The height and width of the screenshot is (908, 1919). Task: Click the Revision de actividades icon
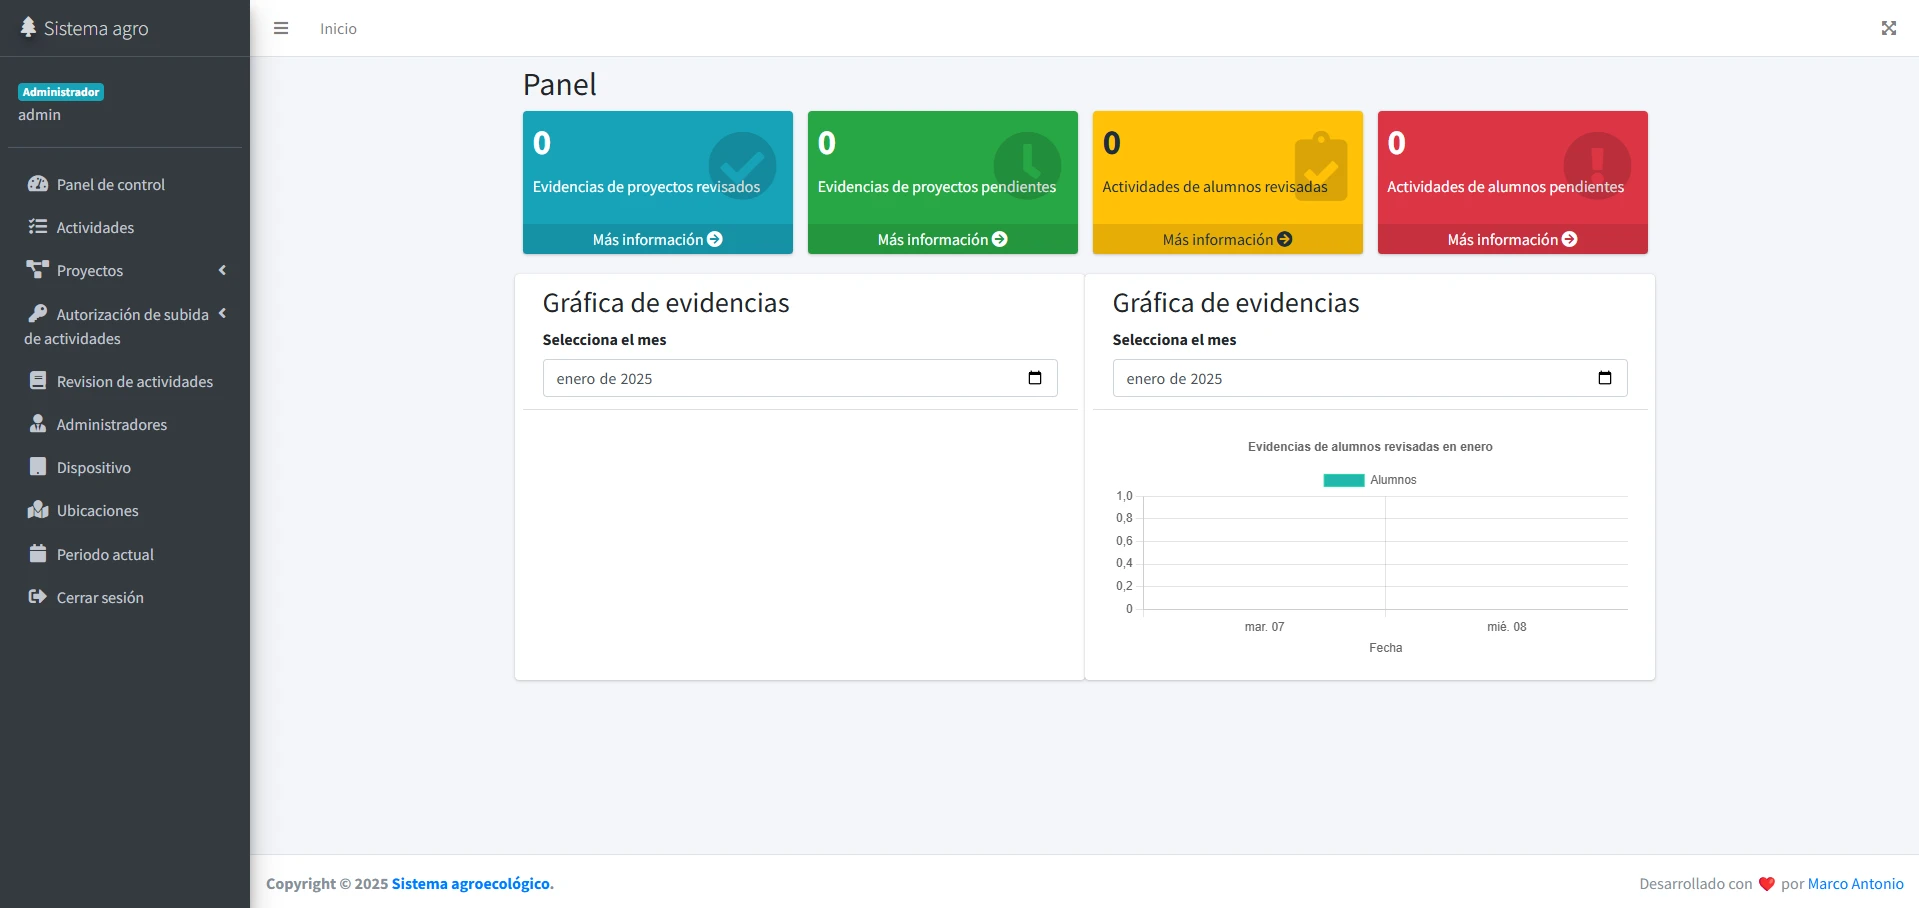coord(38,381)
